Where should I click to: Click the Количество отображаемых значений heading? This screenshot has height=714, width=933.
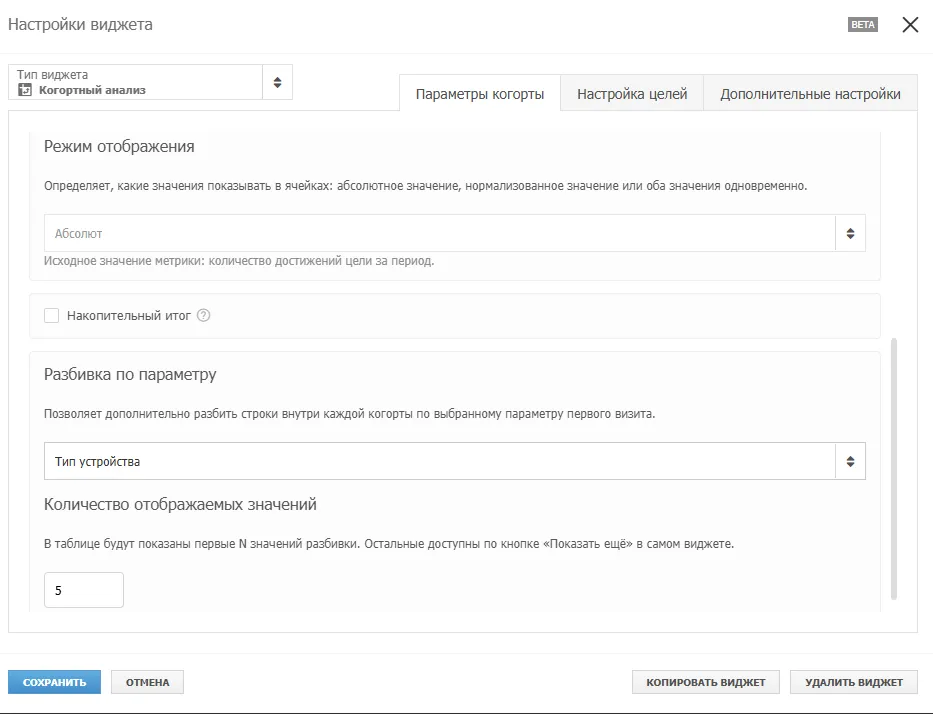point(180,505)
